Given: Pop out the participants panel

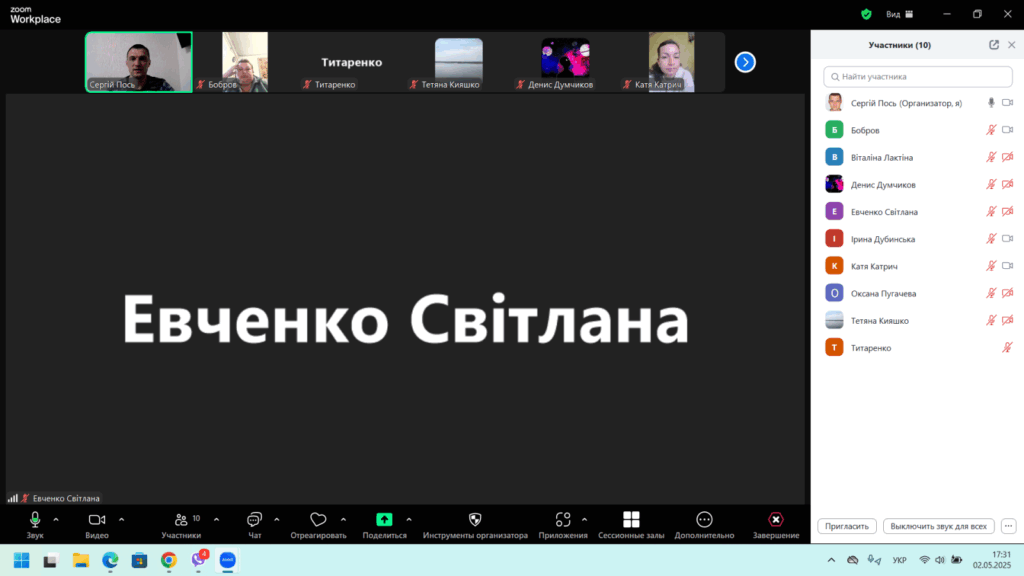Looking at the screenshot, I should [x=993, y=45].
